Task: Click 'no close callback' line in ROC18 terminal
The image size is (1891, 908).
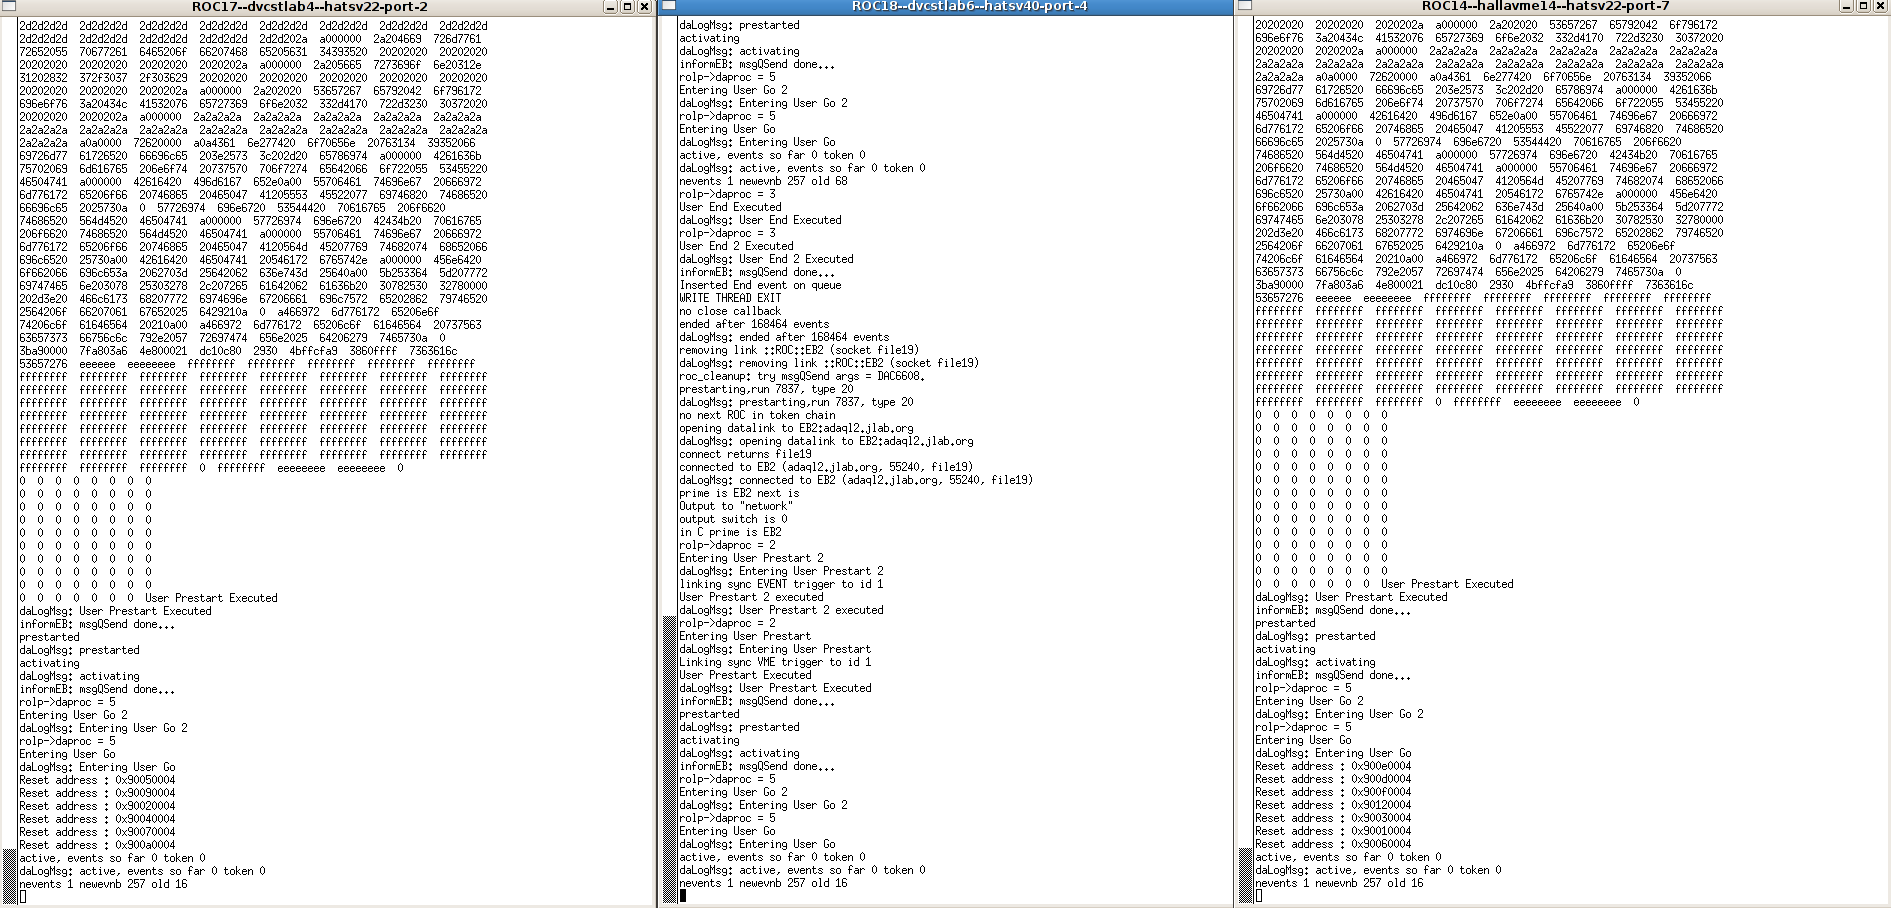Action: coord(730,311)
